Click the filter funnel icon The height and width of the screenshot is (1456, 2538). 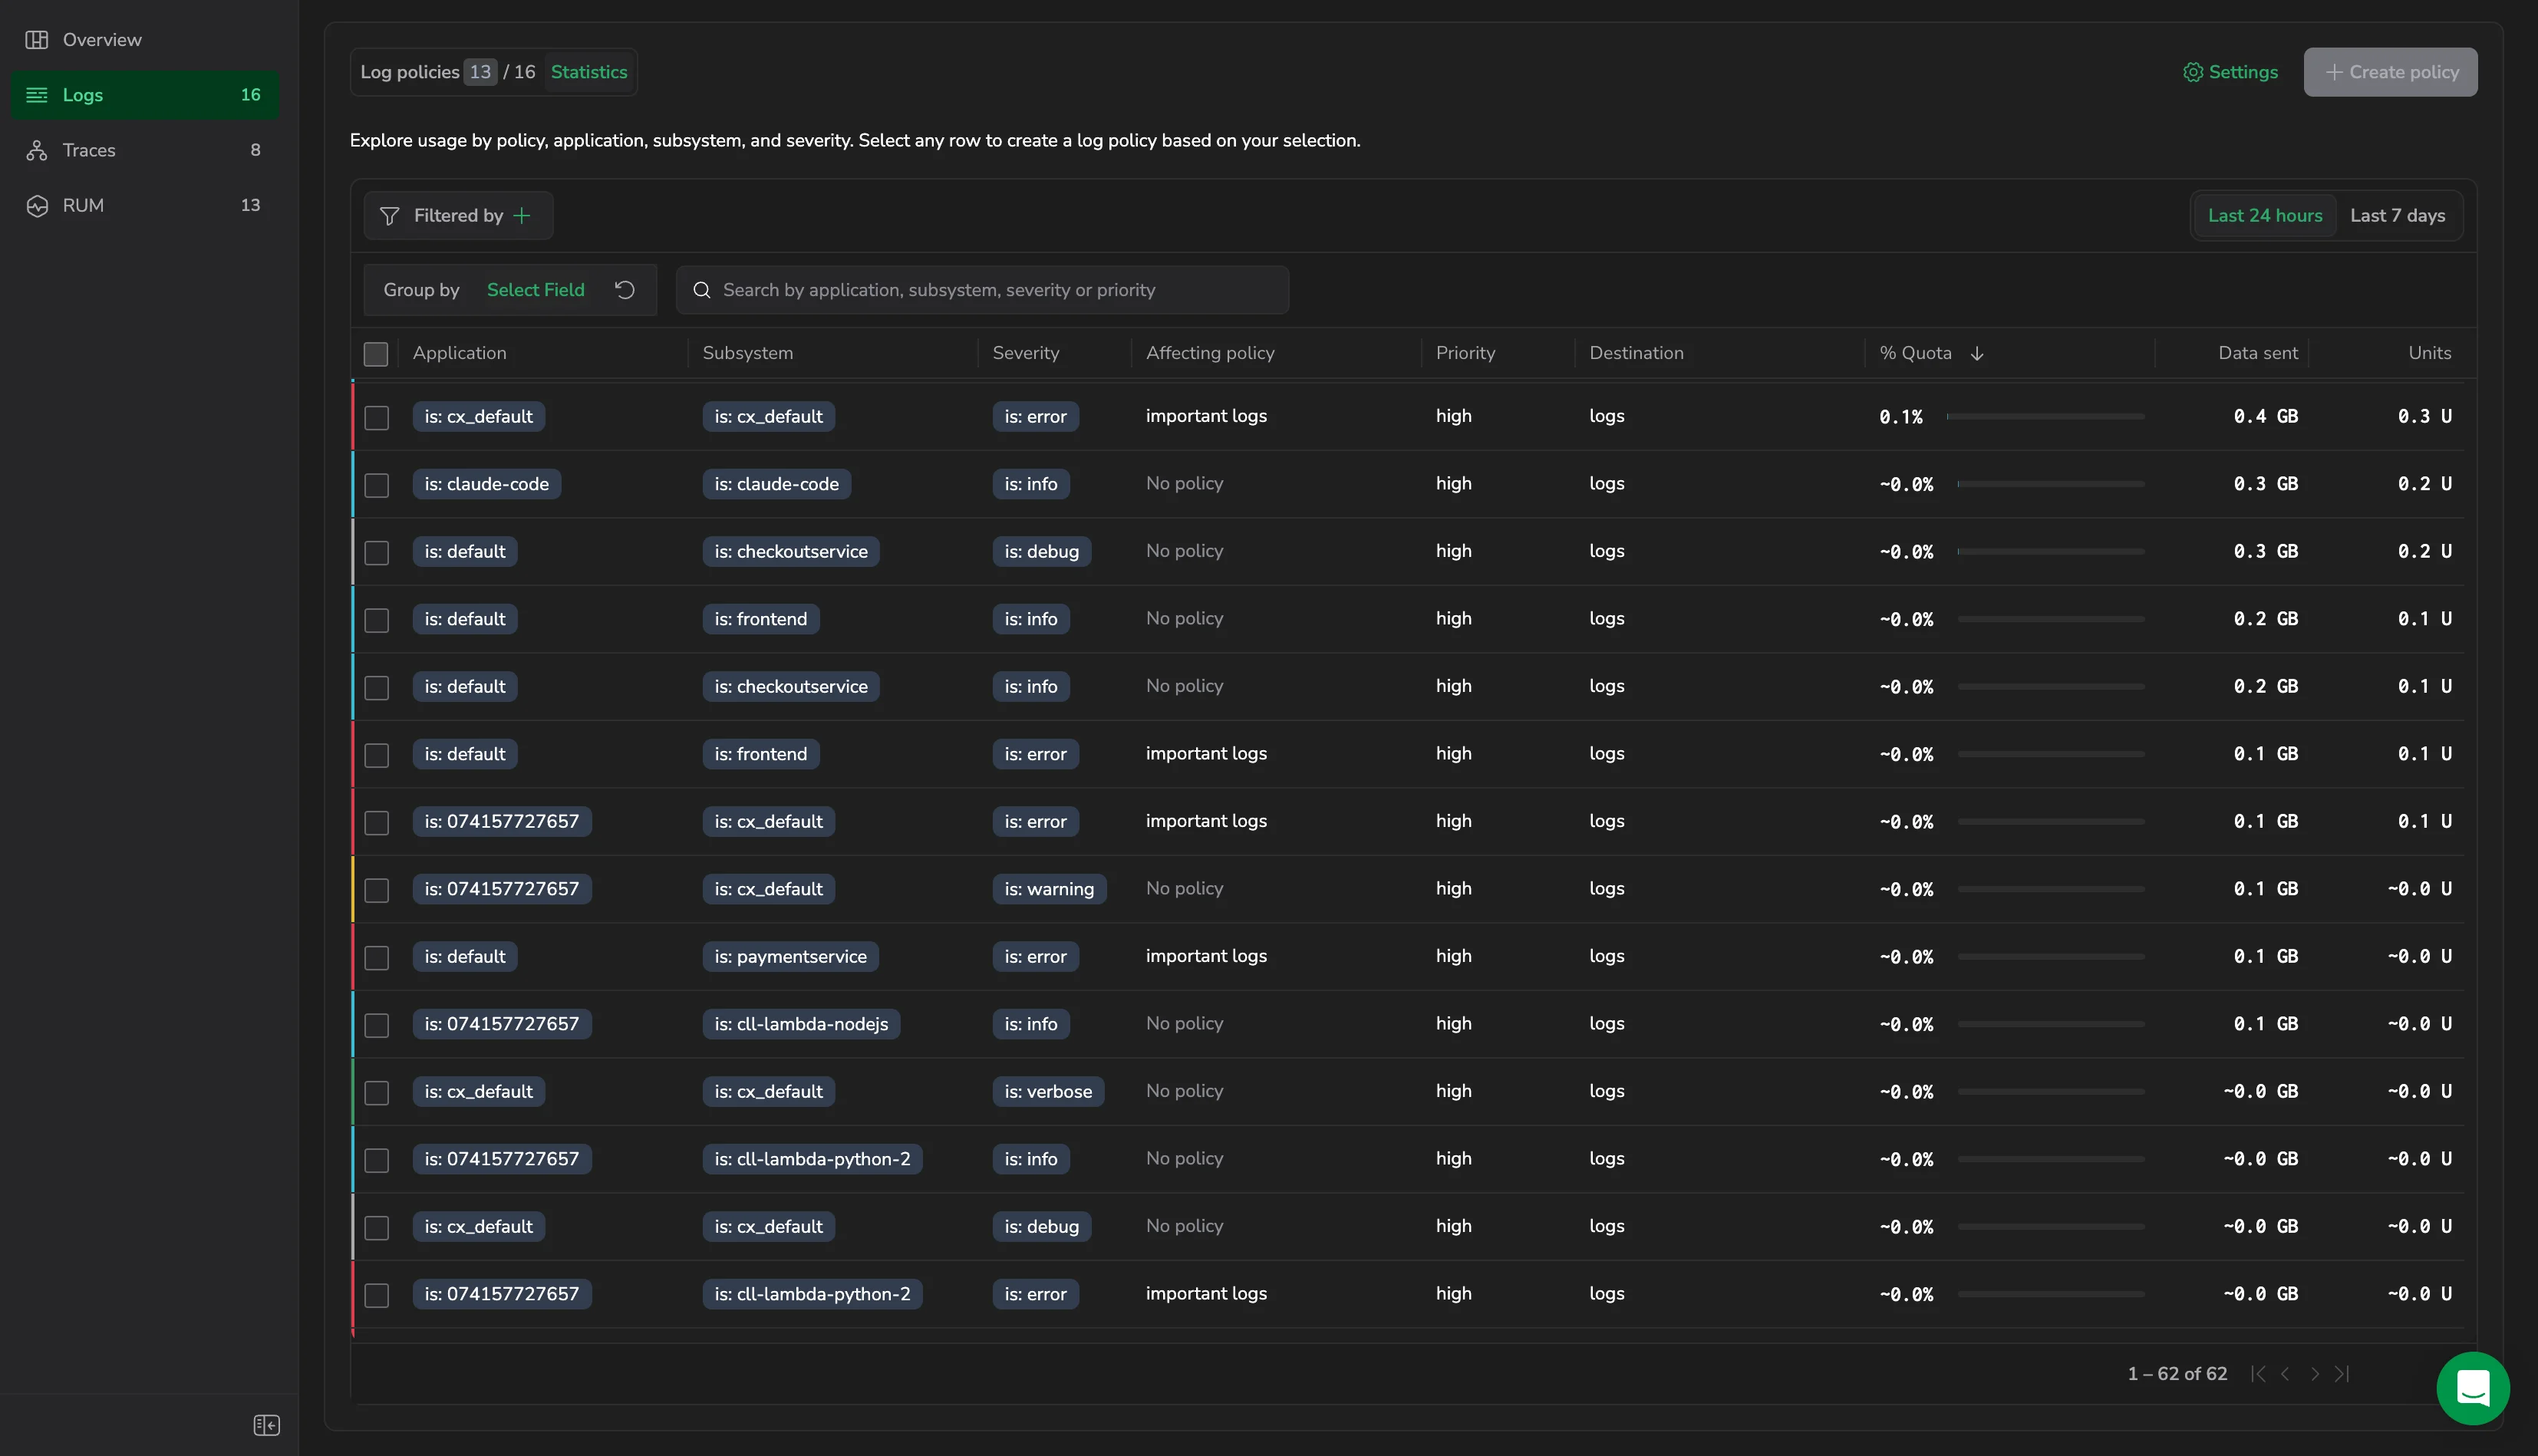pos(389,216)
